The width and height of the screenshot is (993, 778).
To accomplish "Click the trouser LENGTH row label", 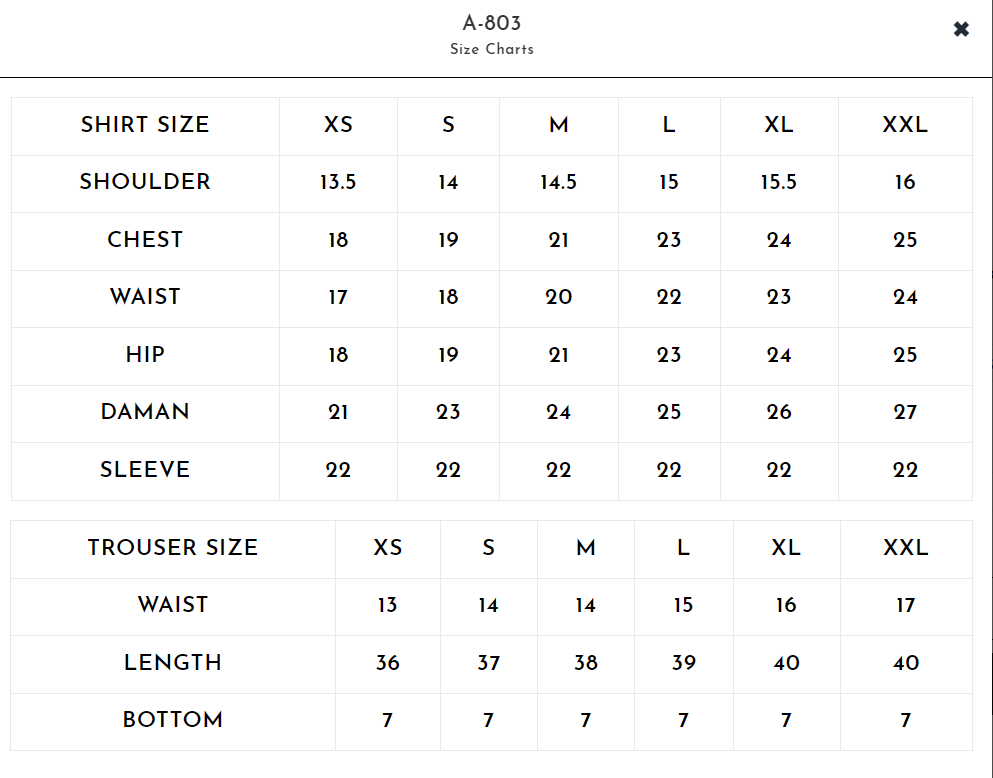I will (x=173, y=663).
